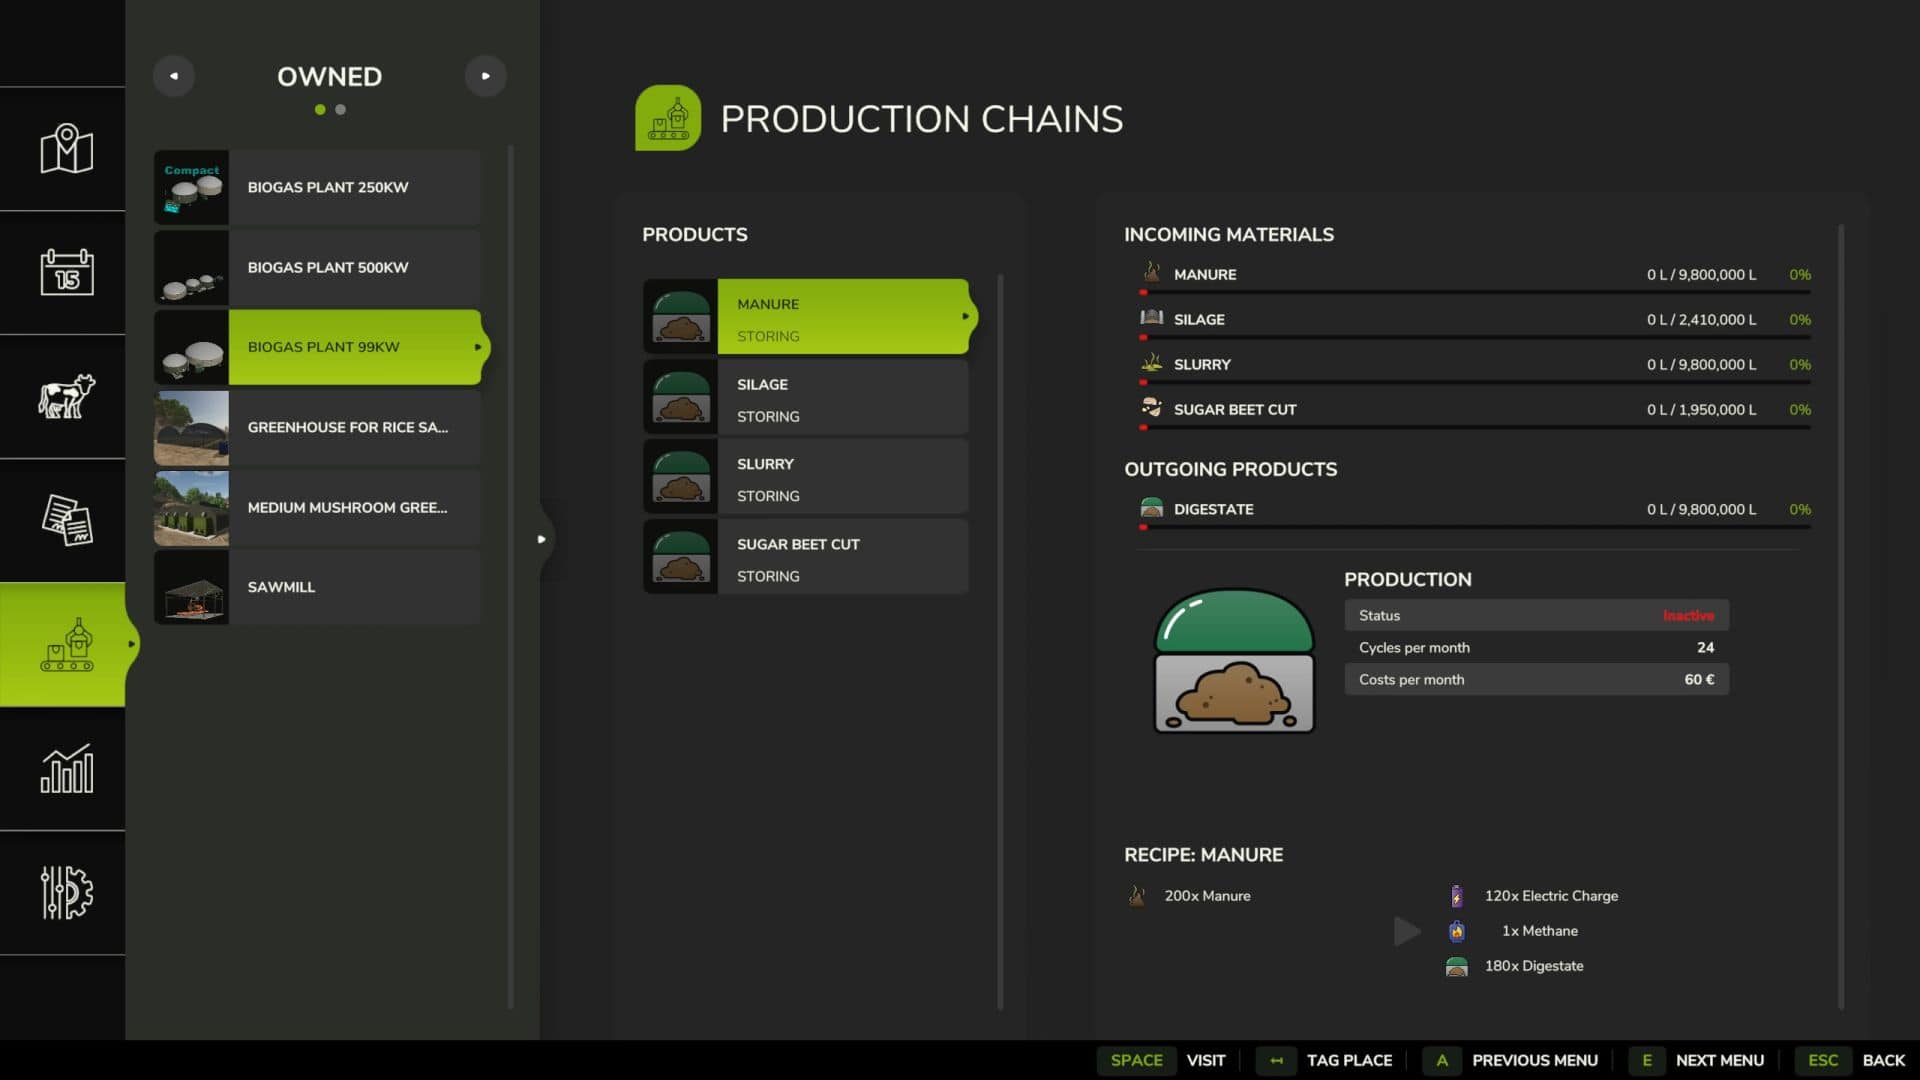Click the products list scrollbar
Screen dimensions: 1920x1080
point(1000,641)
